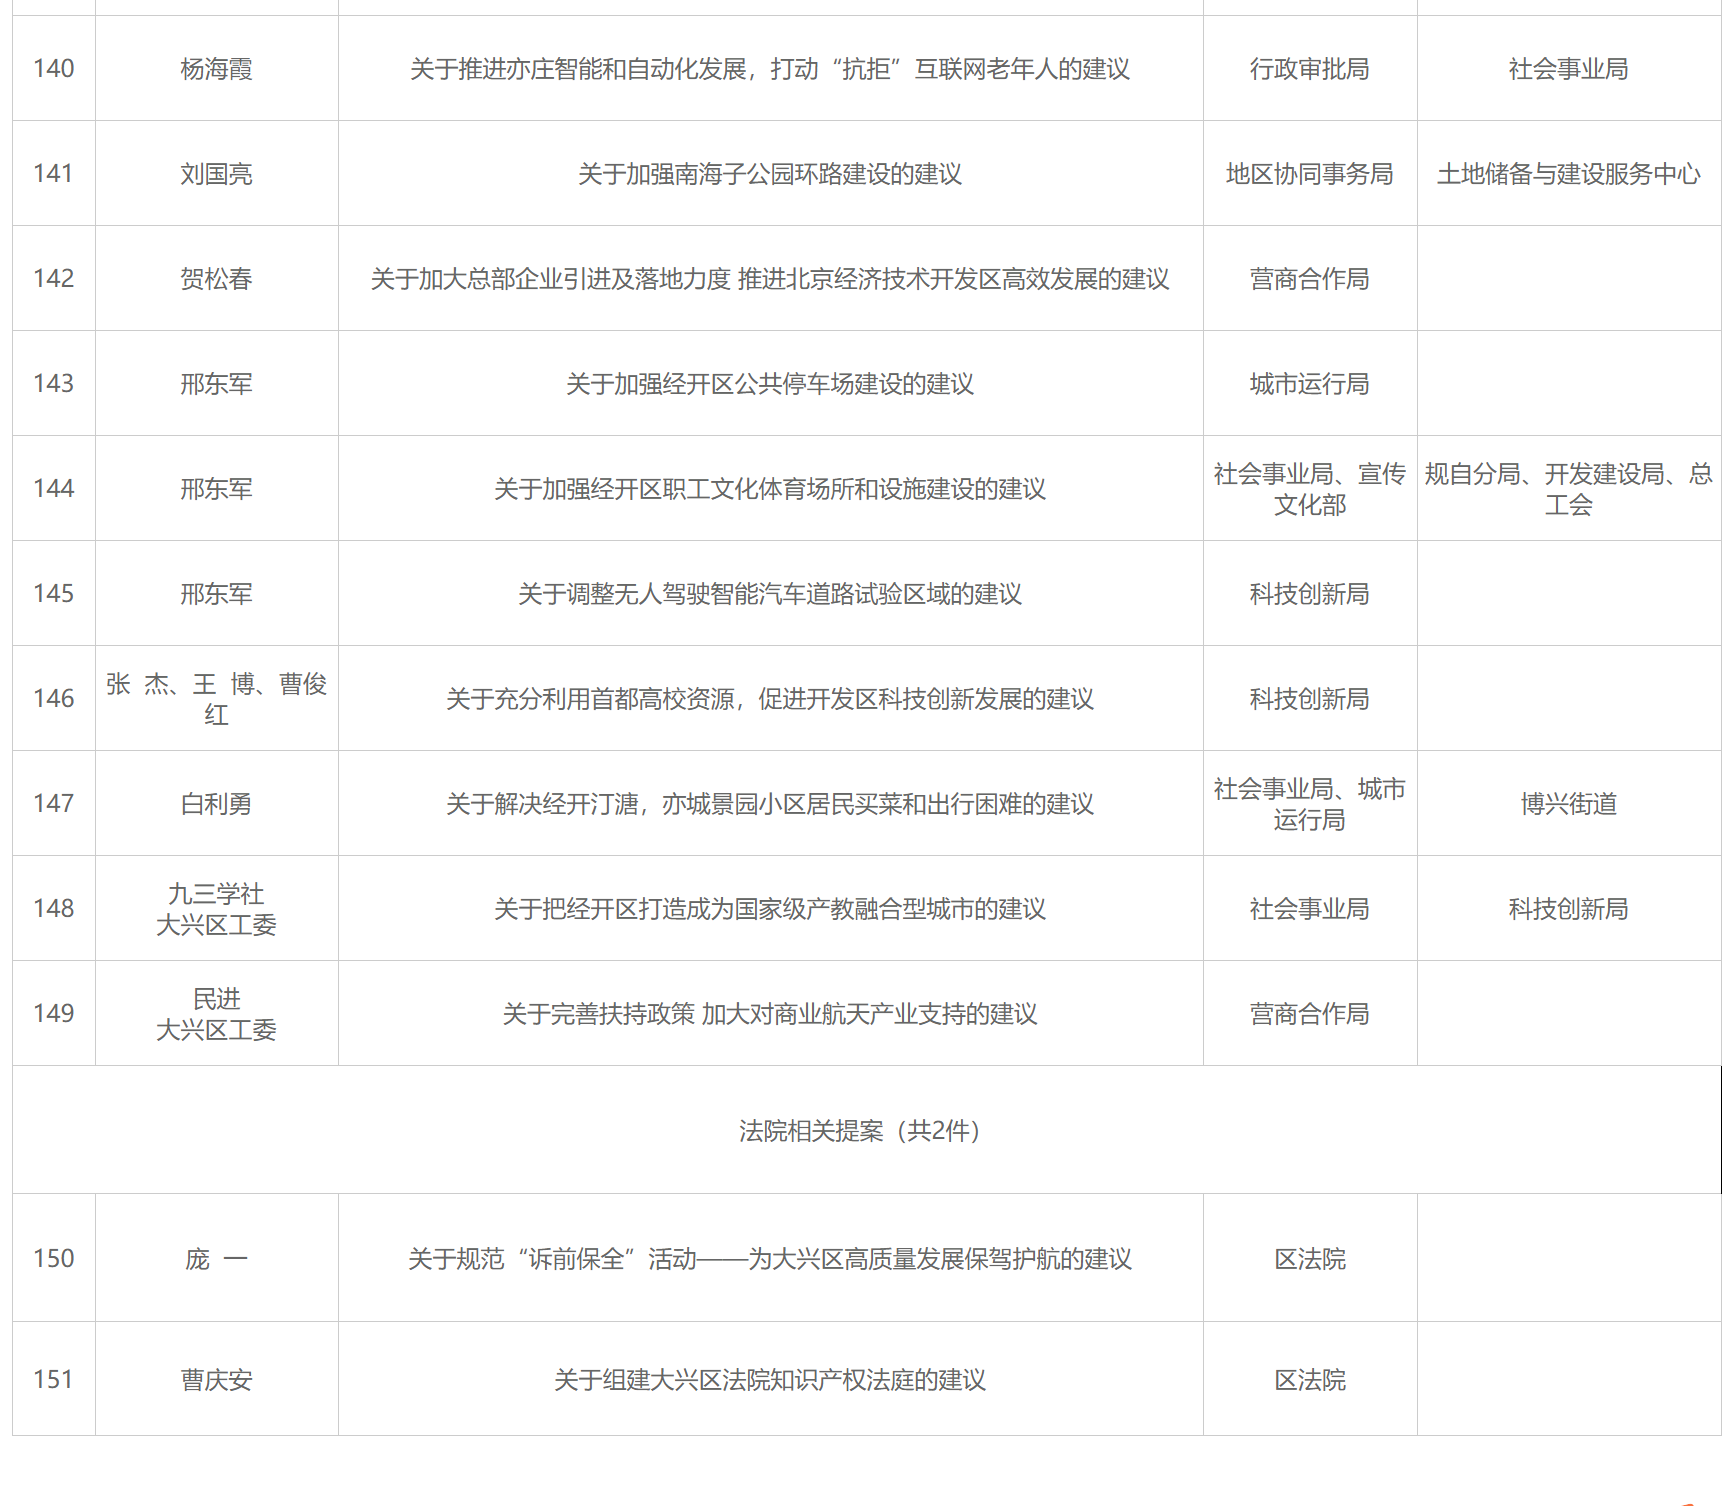Click the 法院相关提案（共2件）section header

pyautogui.click(x=860, y=1131)
